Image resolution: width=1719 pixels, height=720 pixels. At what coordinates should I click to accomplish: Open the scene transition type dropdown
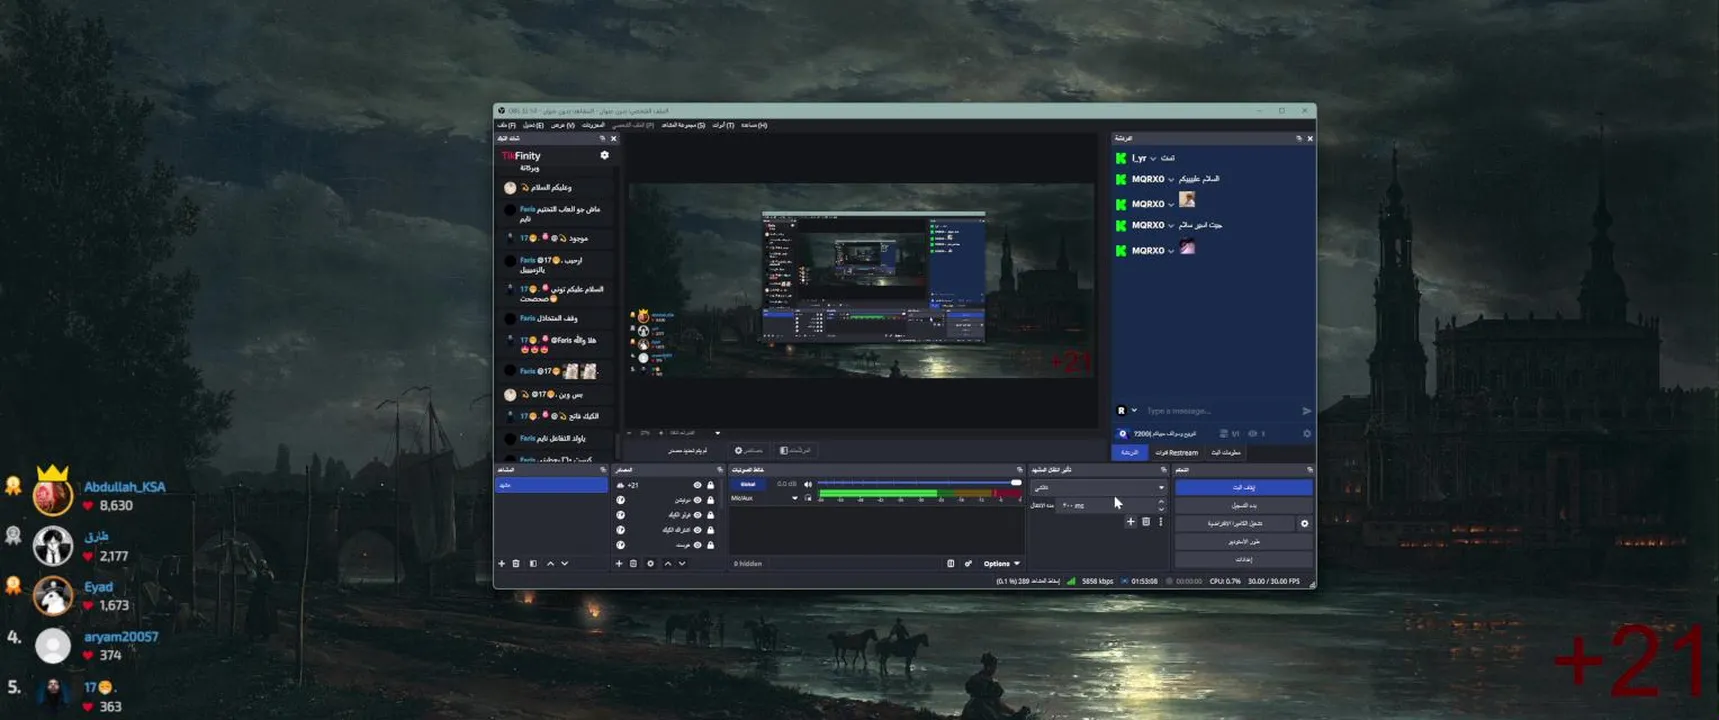click(1099, 488)
